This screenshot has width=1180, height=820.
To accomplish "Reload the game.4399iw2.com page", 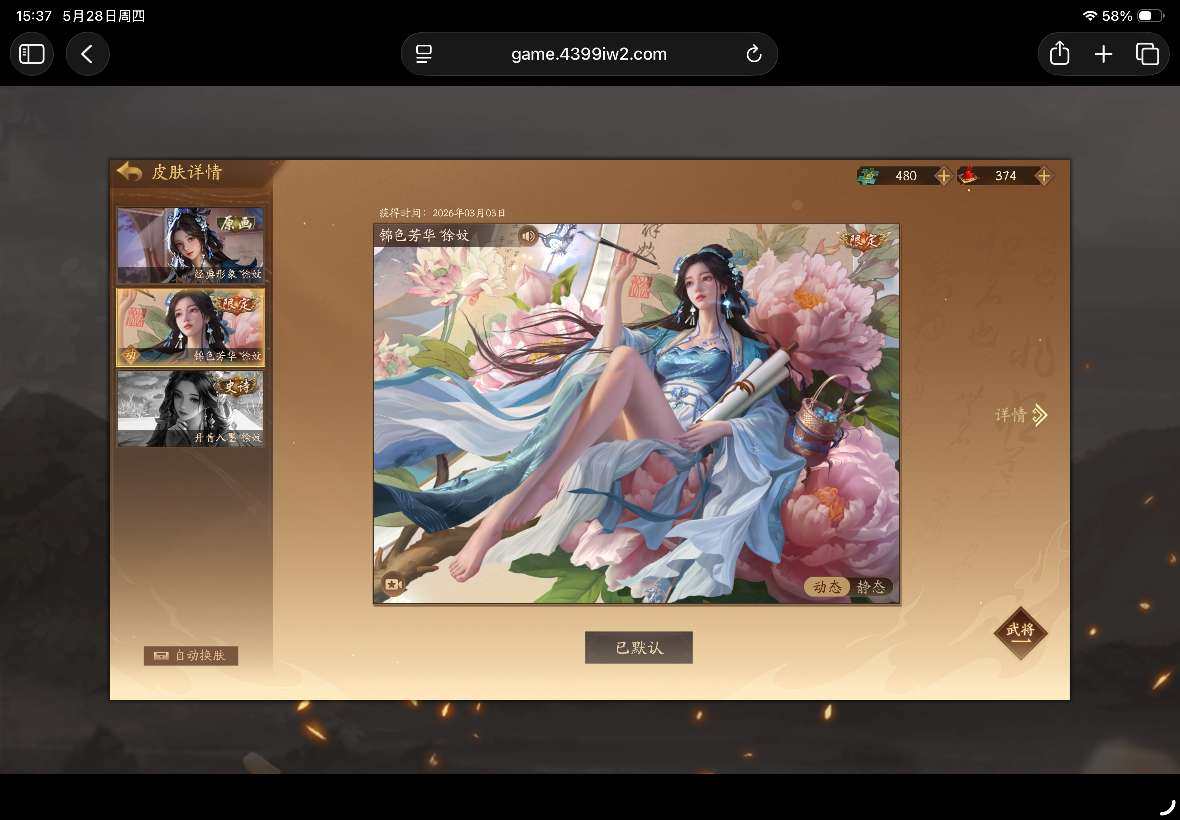I will coord(753,54).
